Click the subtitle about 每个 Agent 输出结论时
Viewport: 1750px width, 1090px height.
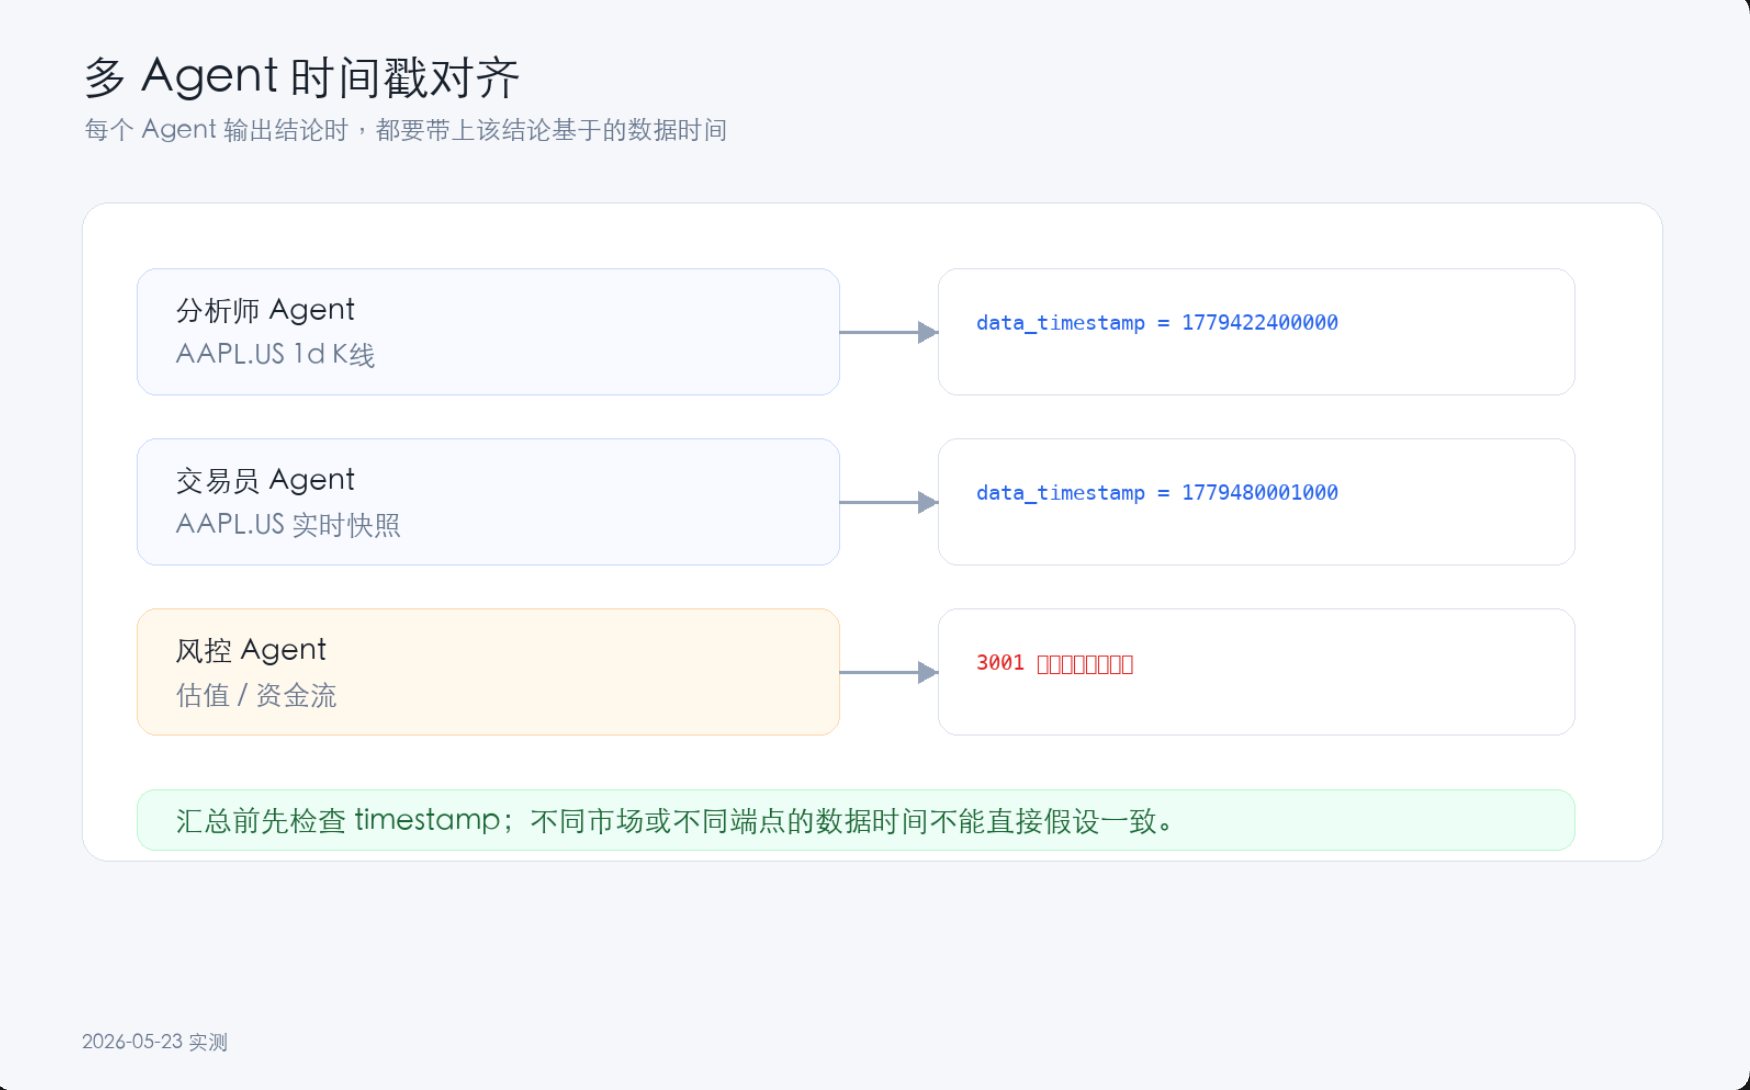click(x=405, y=130)
